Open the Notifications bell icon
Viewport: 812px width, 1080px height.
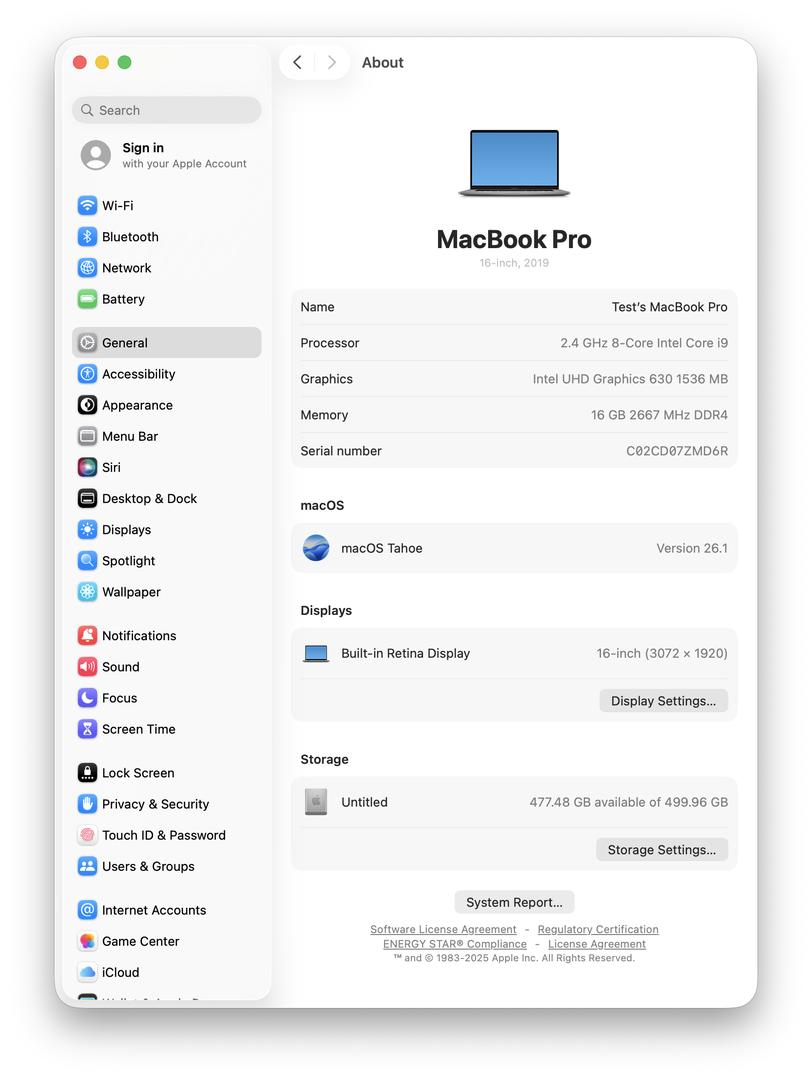pos(87,635)
